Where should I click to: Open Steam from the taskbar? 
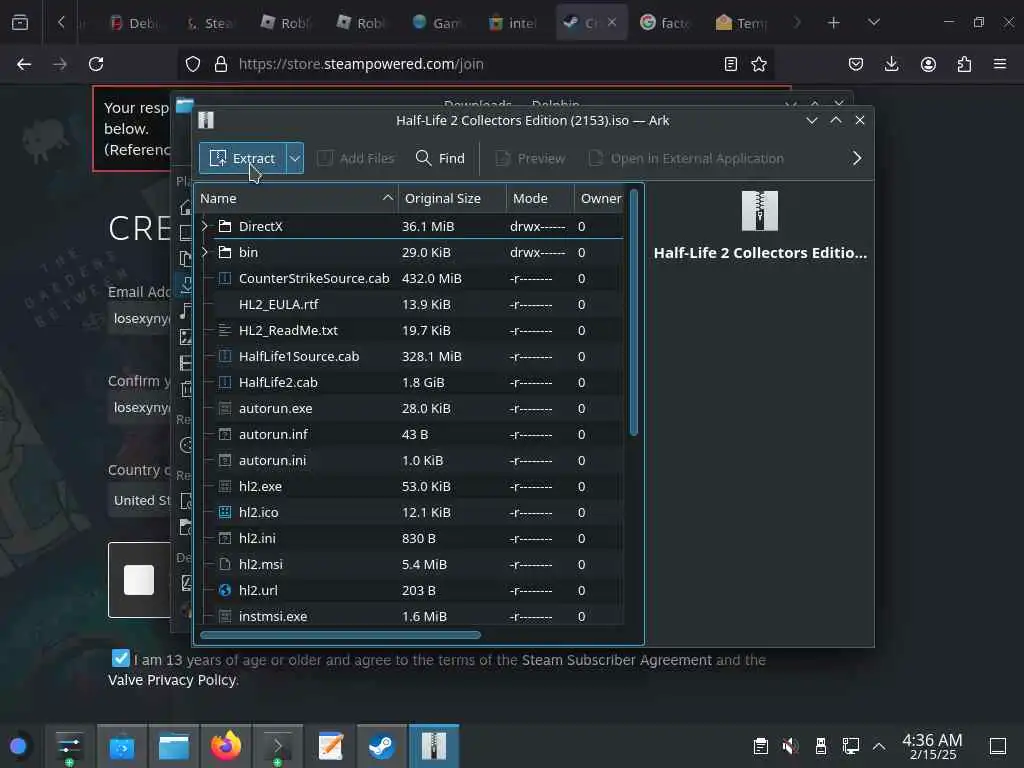[381, 746]
